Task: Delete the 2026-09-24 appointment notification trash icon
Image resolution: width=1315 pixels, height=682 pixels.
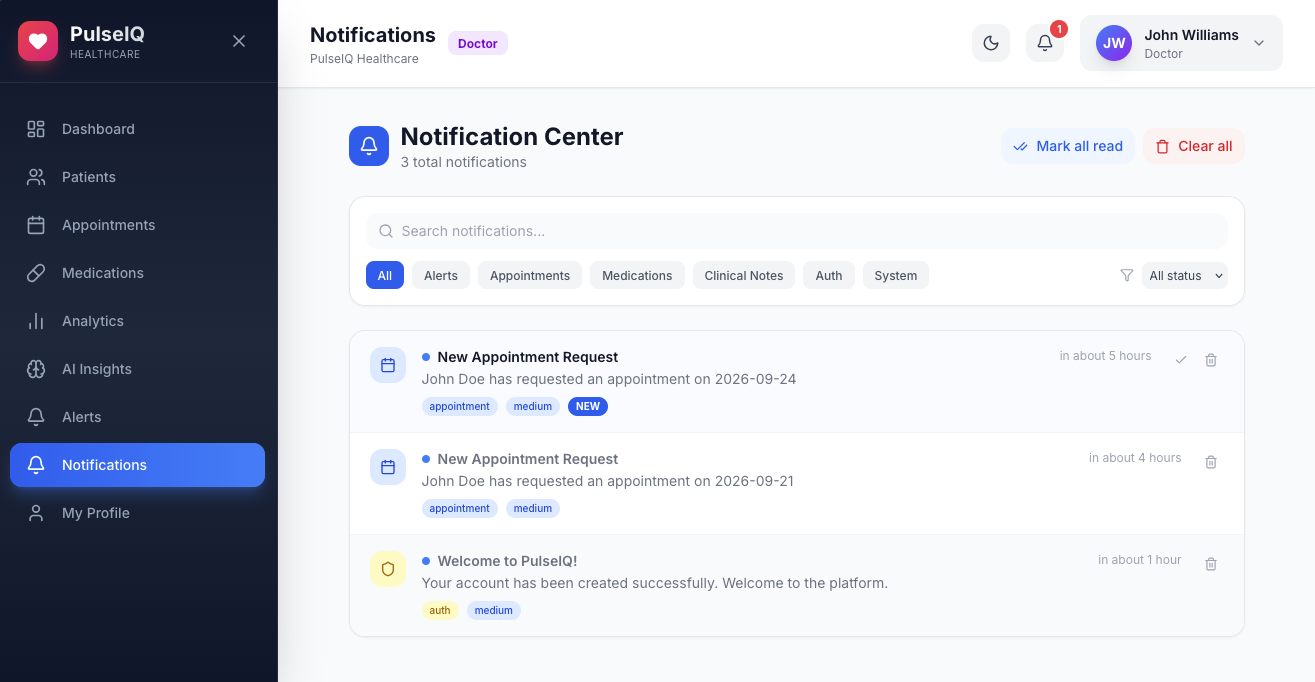Action: pos(1211,360)
